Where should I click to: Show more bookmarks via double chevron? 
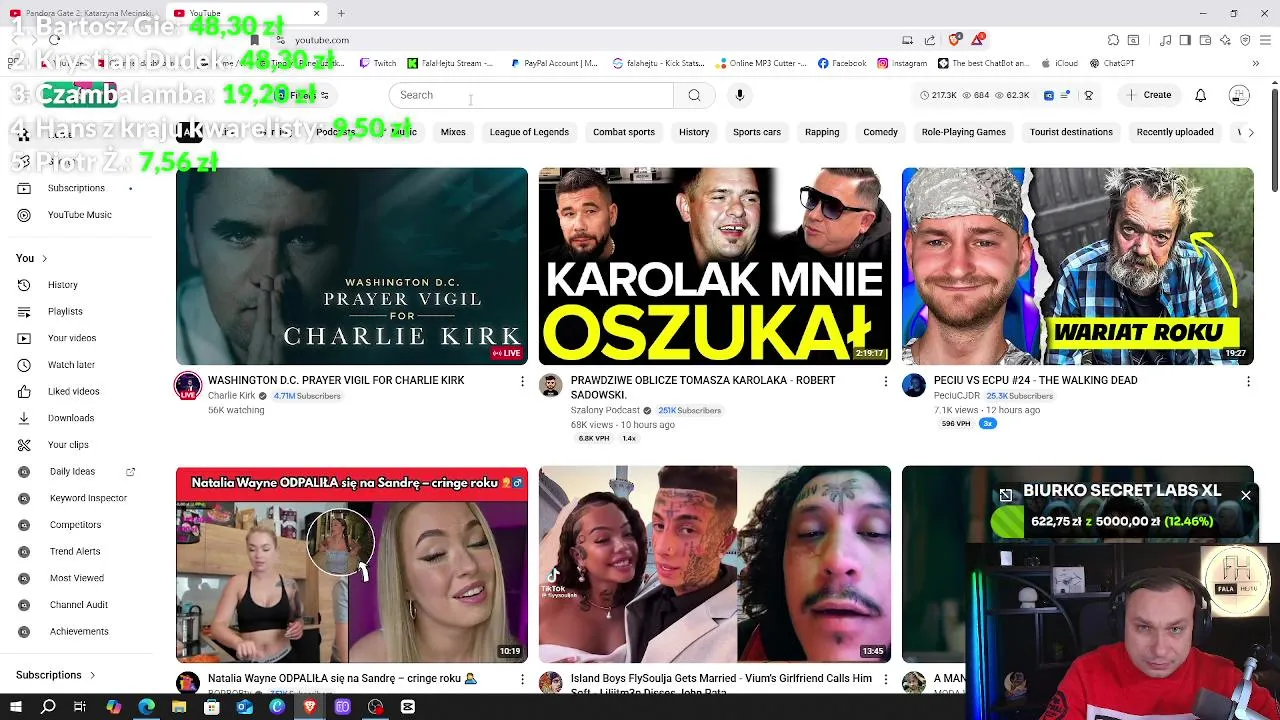(x=1255, y=63)
